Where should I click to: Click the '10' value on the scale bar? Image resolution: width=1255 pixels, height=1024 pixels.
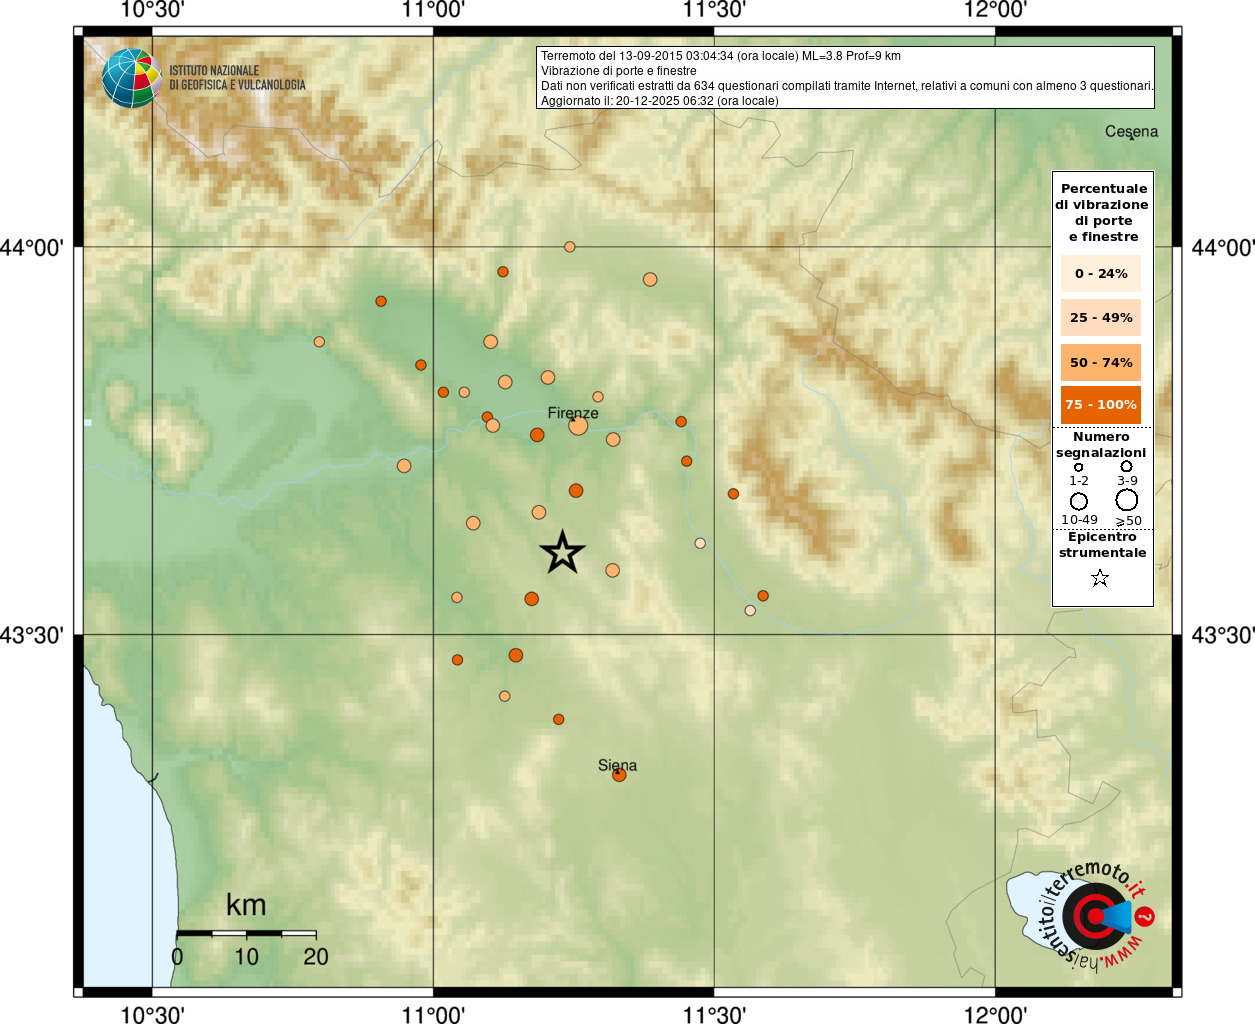click(x=246, y=957)
